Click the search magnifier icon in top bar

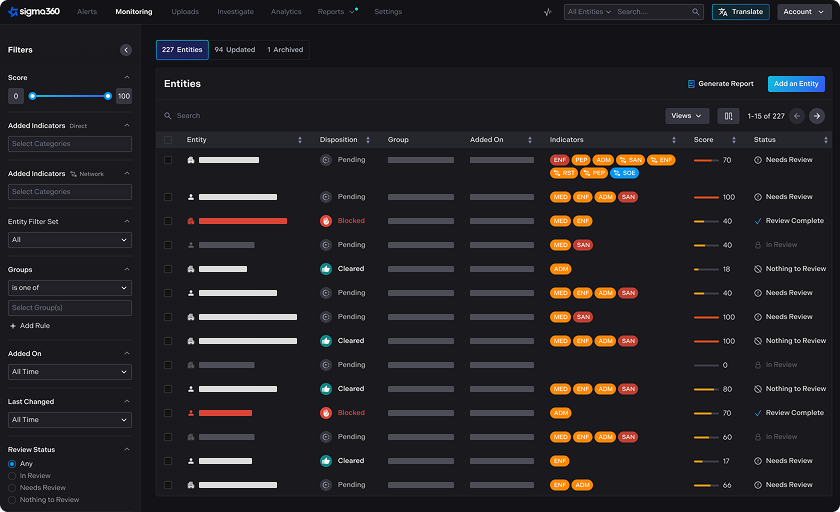pyautogui.click(x=696, y=12)
